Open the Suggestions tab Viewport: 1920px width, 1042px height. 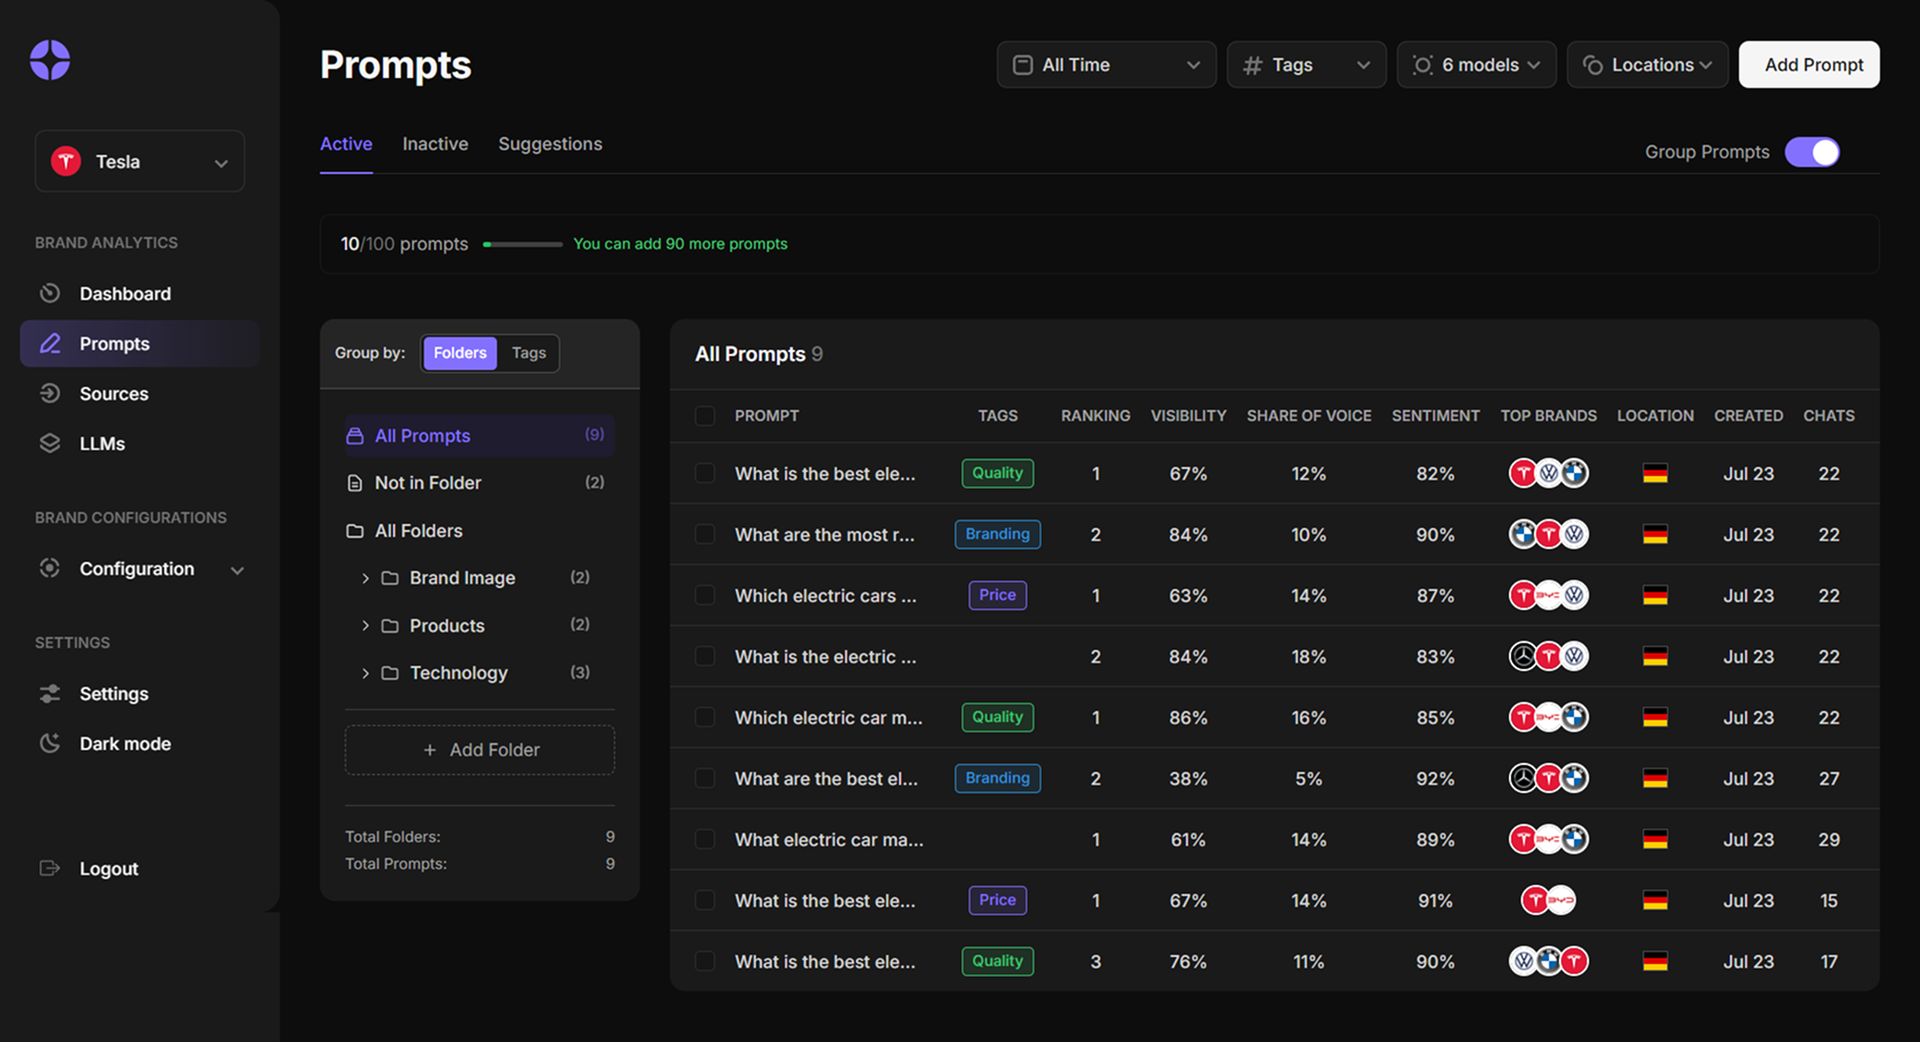point(550,144)
